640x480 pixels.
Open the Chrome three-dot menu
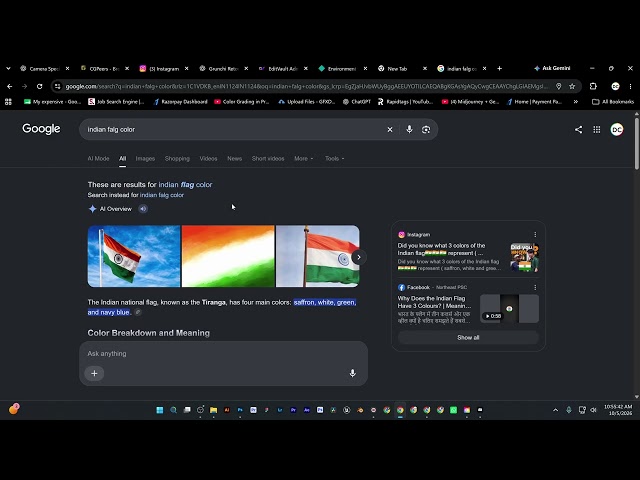[x=630, y=87]
